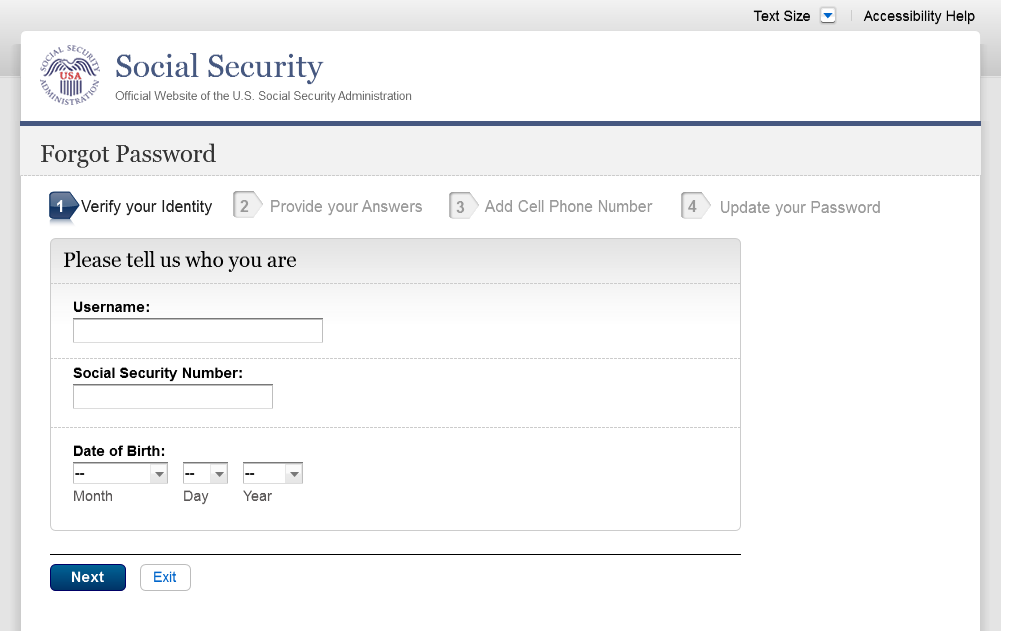Viewport: 1010px width, 640px height.
Task: Click into the Social Security Number field
Action: (x=173, y=397)
